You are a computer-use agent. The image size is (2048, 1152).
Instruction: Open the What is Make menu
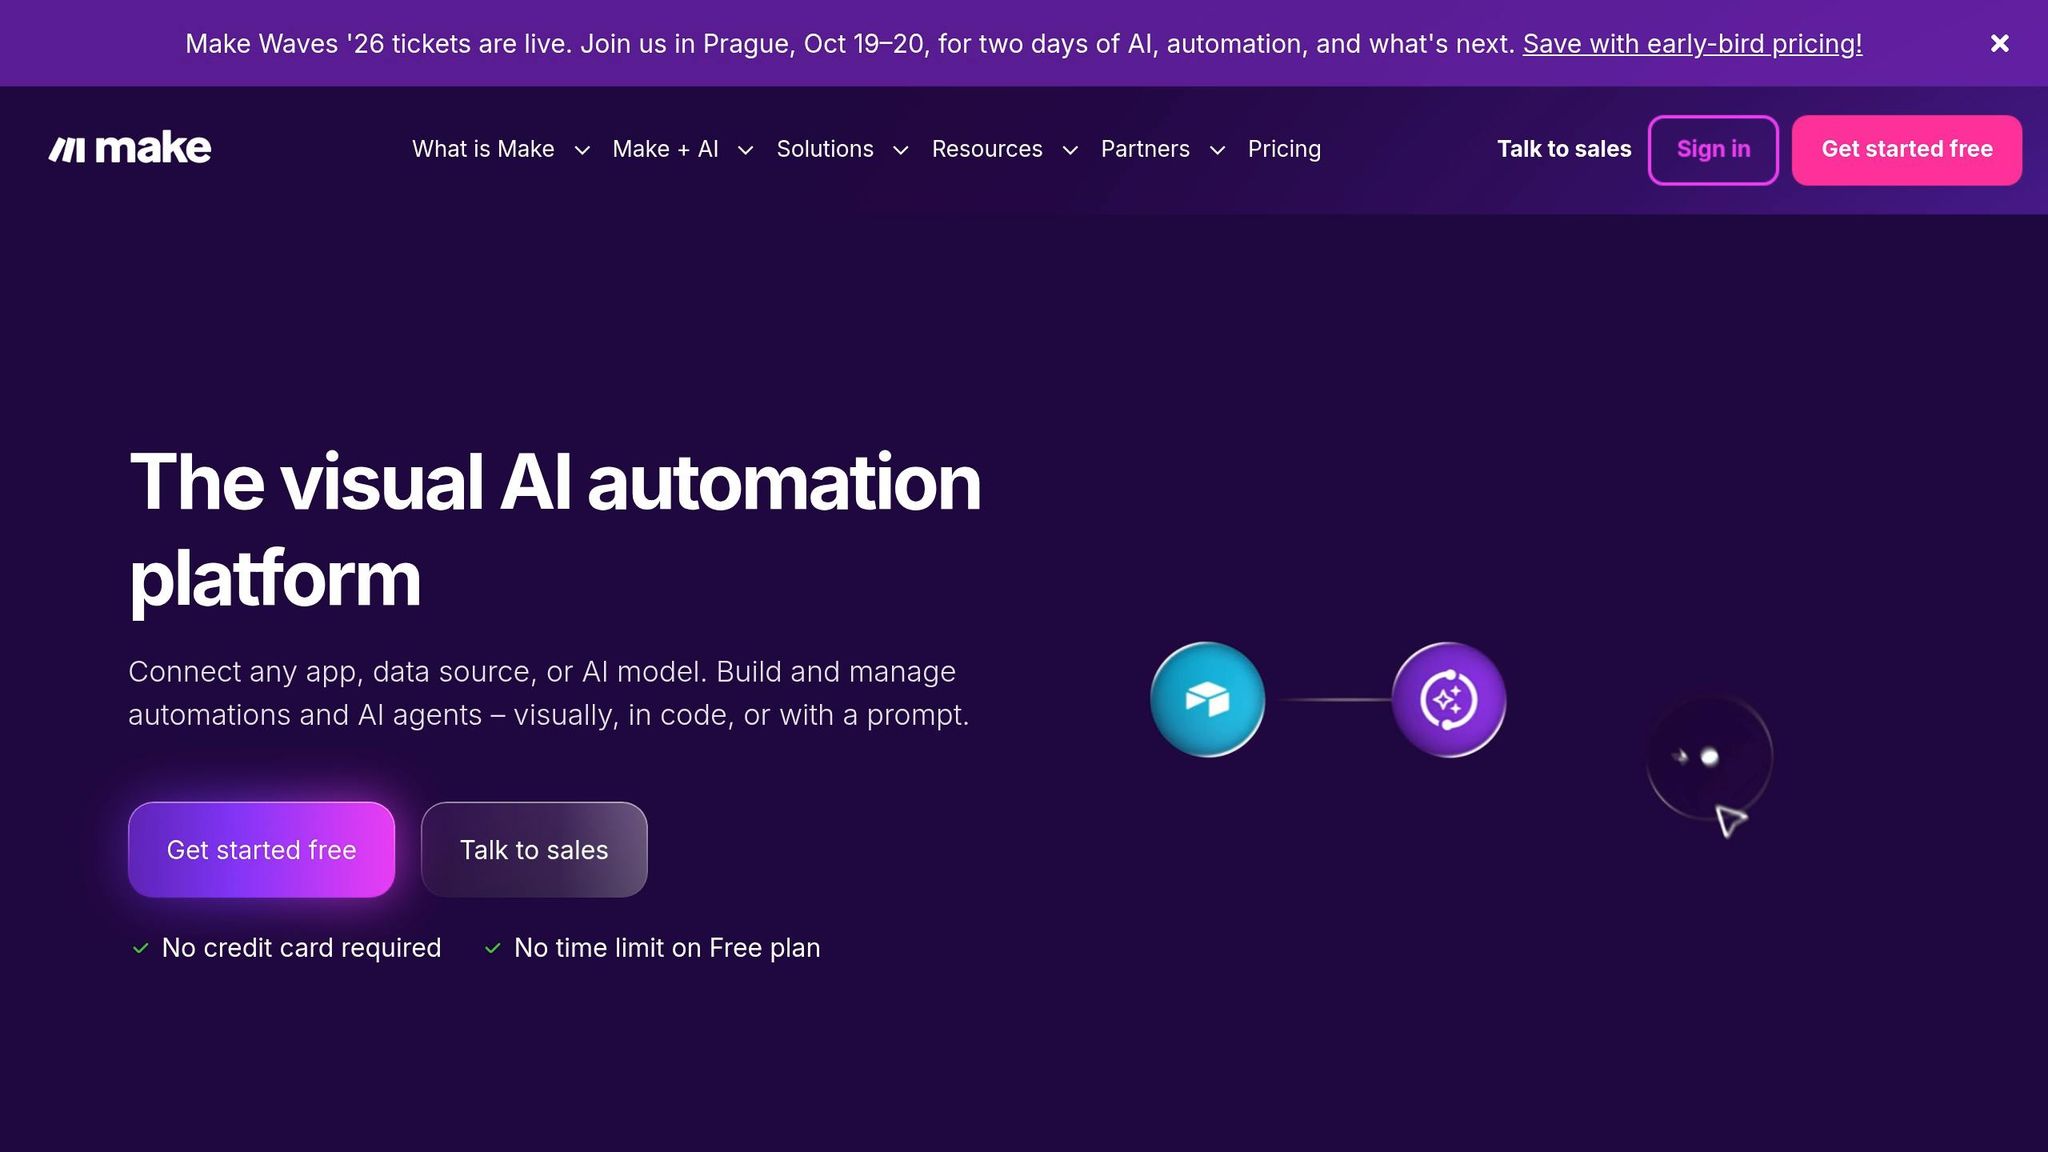(x=483, y=149)
